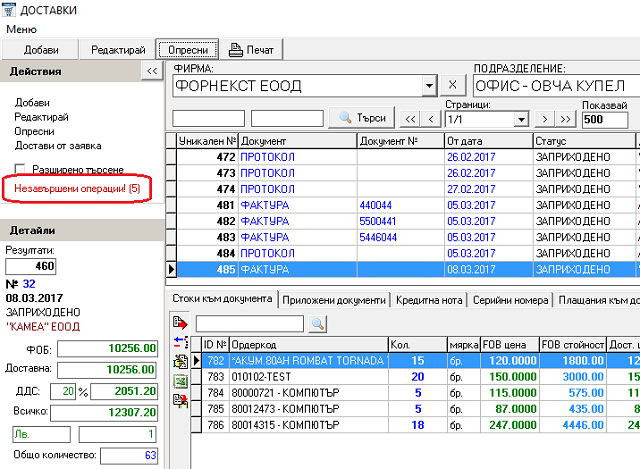Switch to Стоки към документа tab
640x469 pixels.
point(222,299)
